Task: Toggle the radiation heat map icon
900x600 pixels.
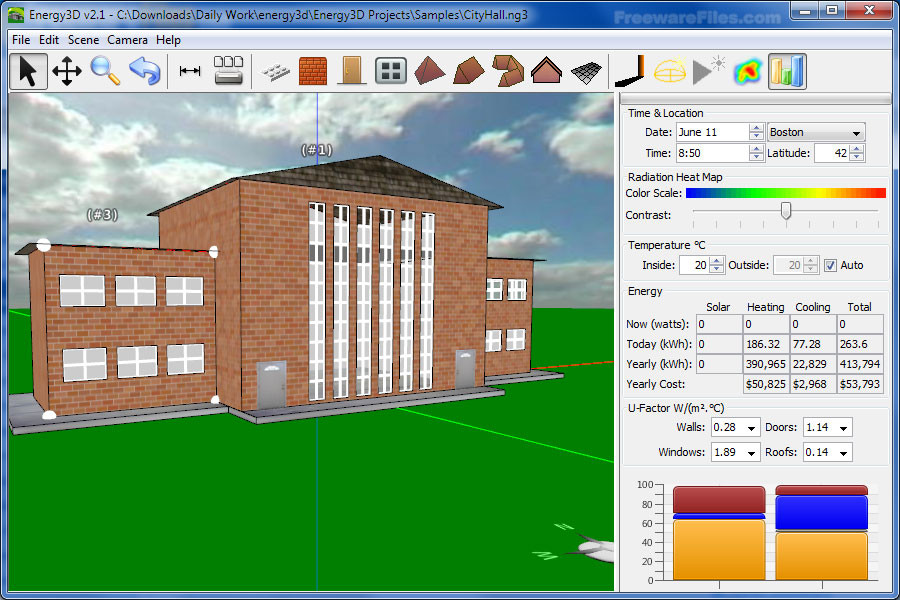Action: point(748,72)
